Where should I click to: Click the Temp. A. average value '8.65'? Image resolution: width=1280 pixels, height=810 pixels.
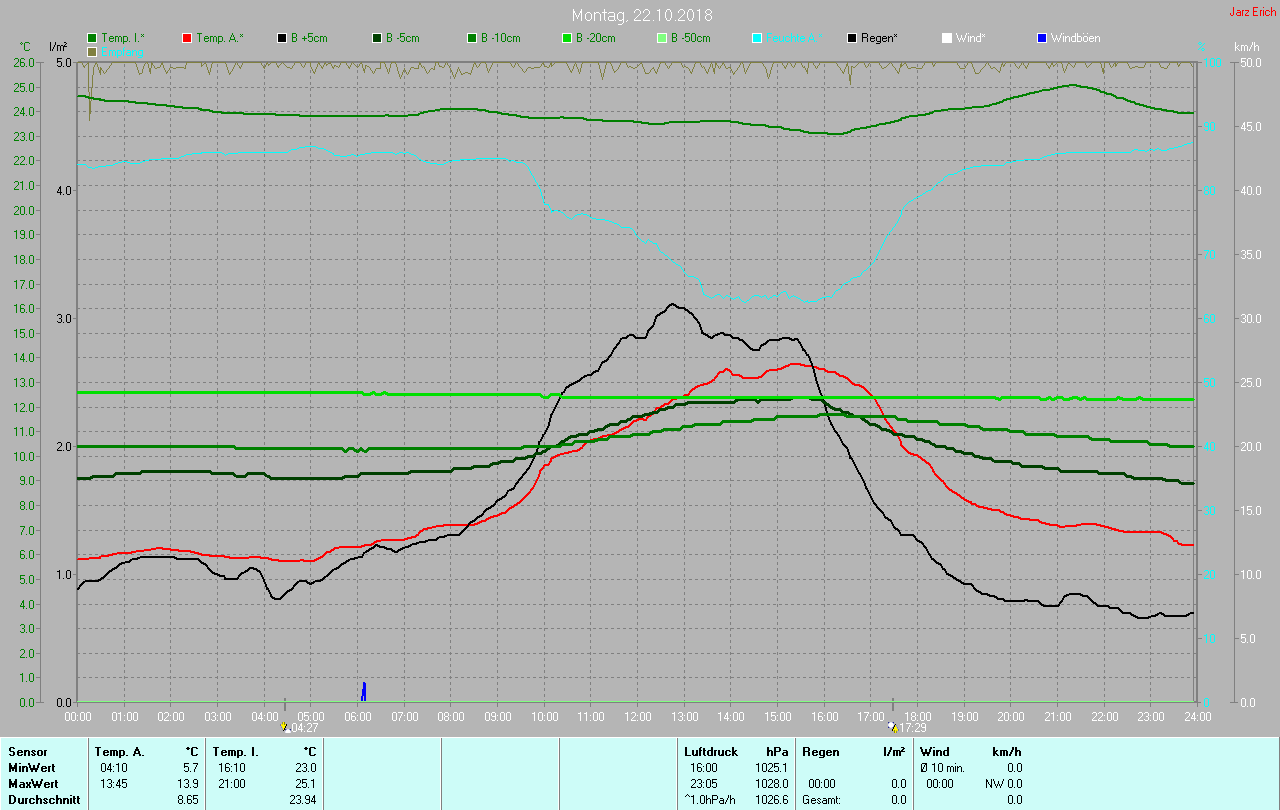coord(188,800)
